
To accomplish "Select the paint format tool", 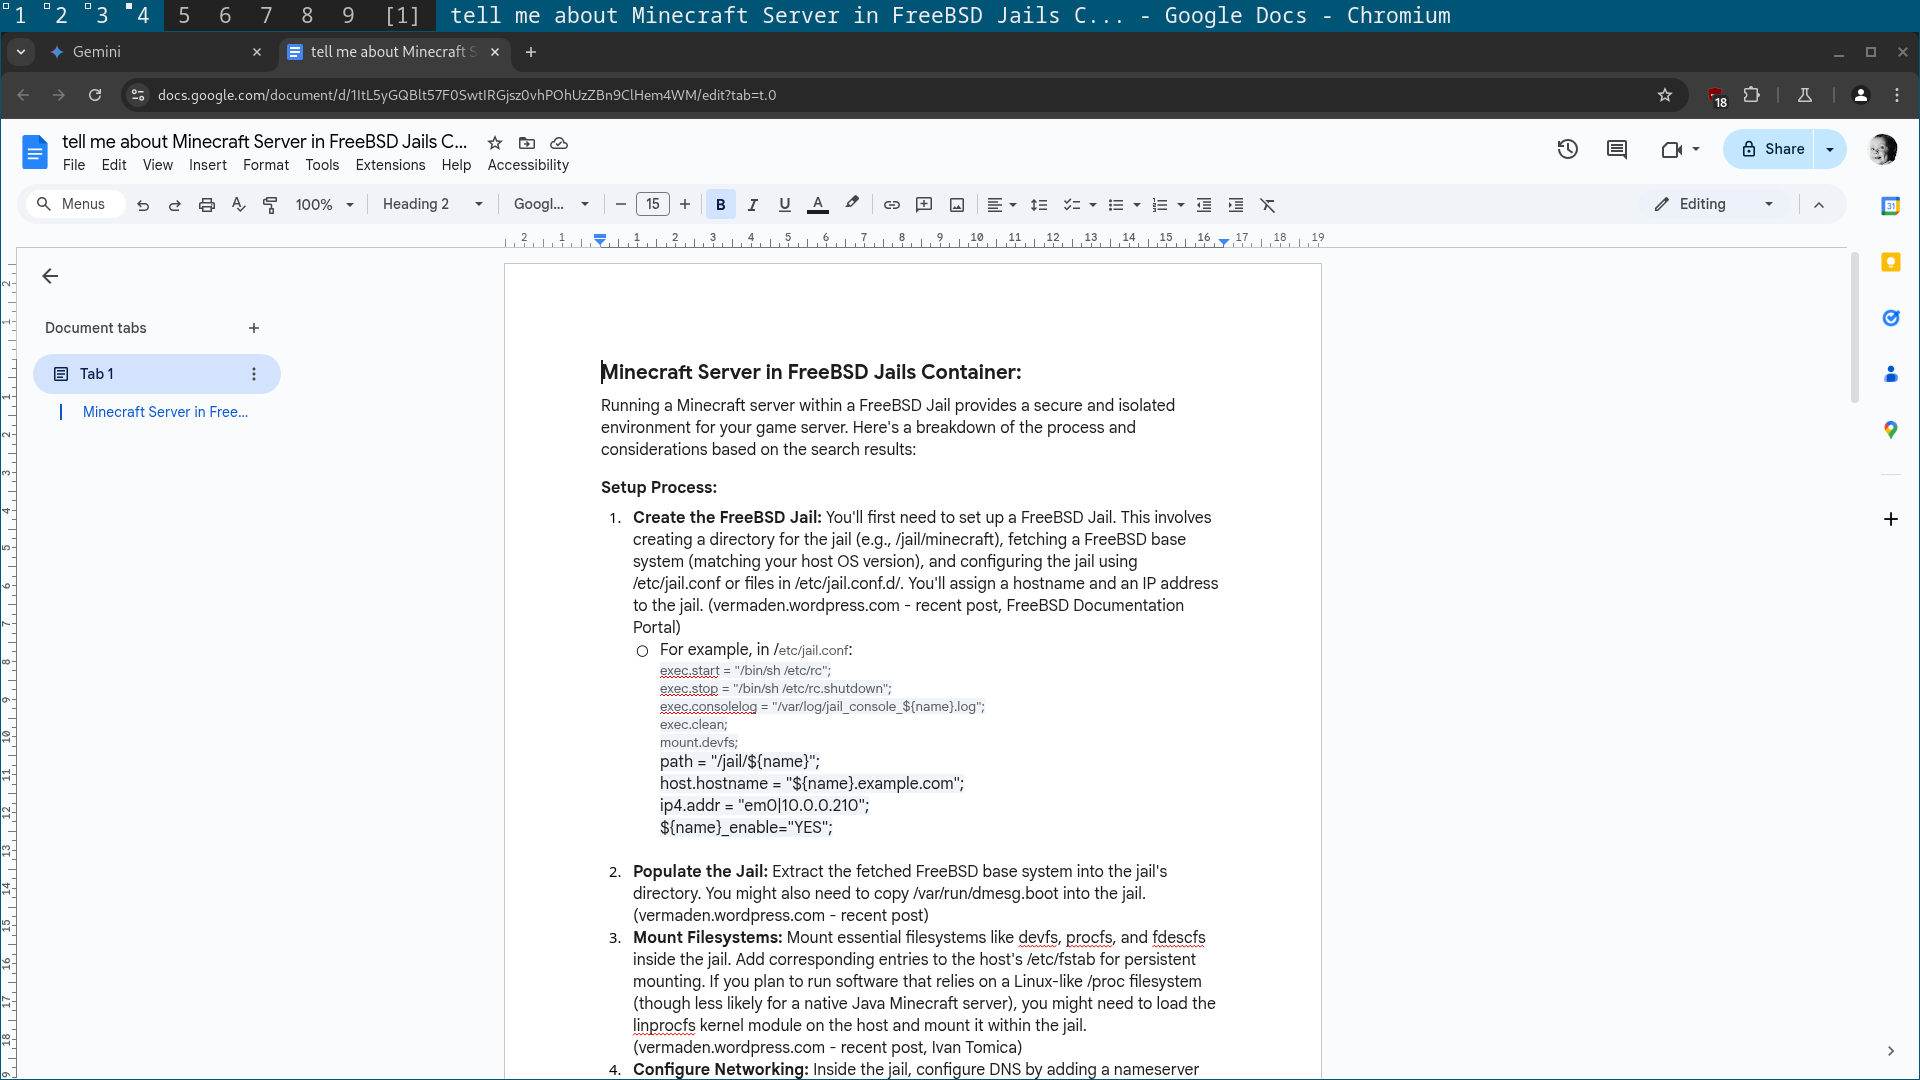I will point(270,204).
